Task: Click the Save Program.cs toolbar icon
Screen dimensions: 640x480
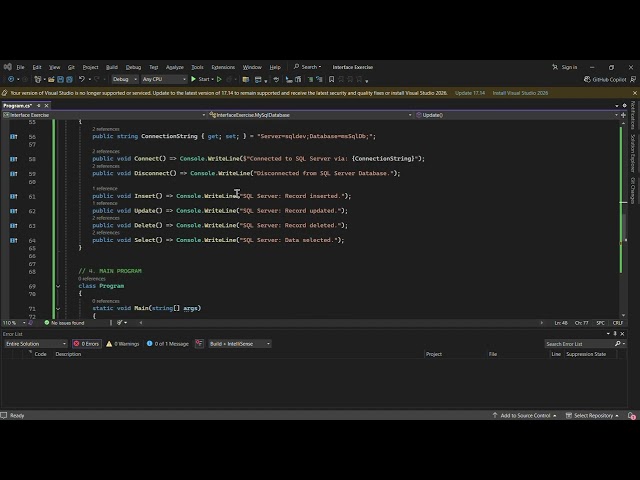Action: 60,79
